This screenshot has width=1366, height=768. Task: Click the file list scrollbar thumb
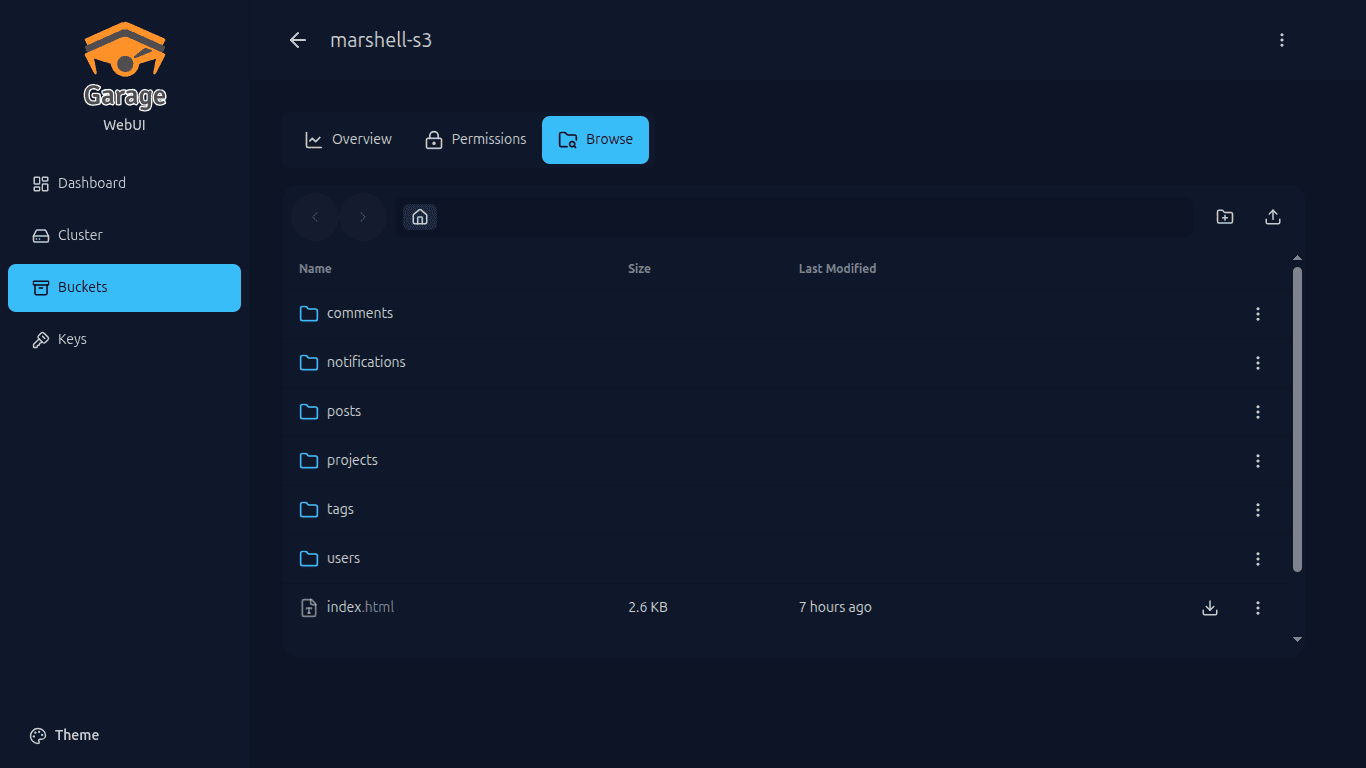[1297, 419]
